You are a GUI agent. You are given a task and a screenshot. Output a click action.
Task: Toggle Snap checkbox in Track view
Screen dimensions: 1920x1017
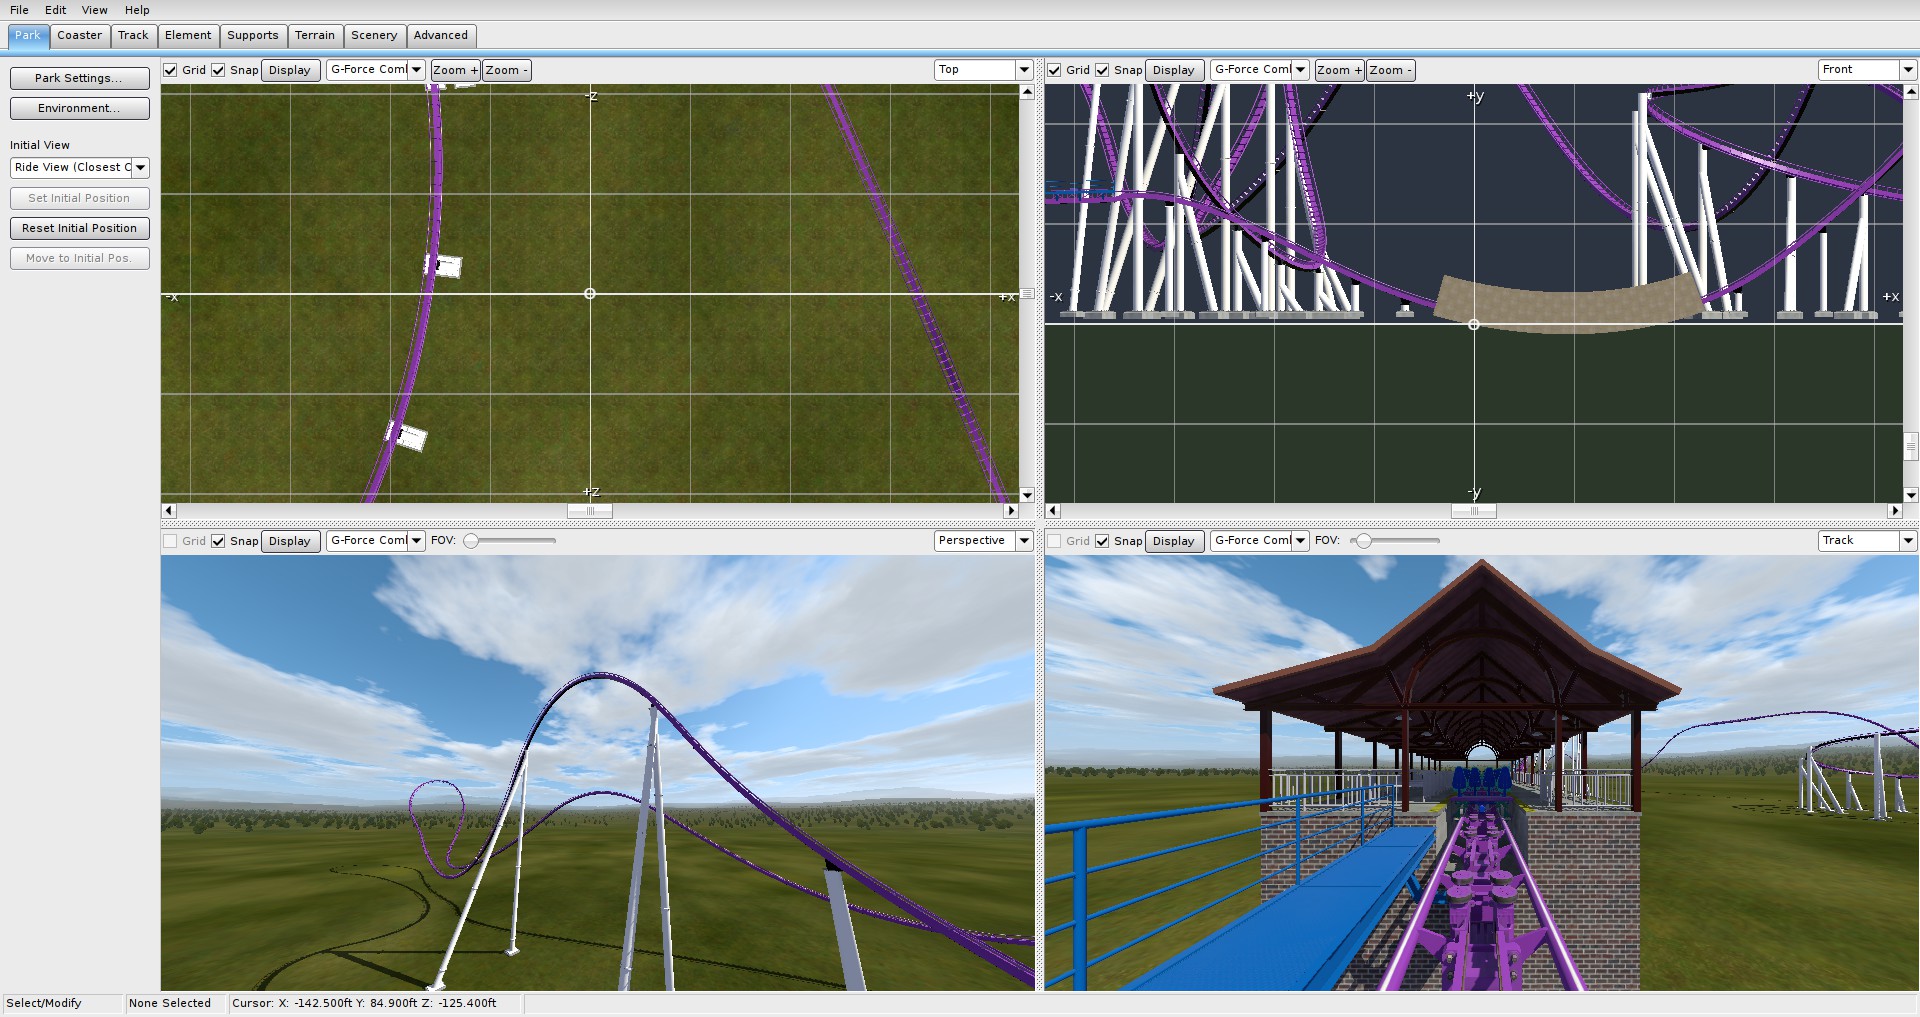point(1102,541)
